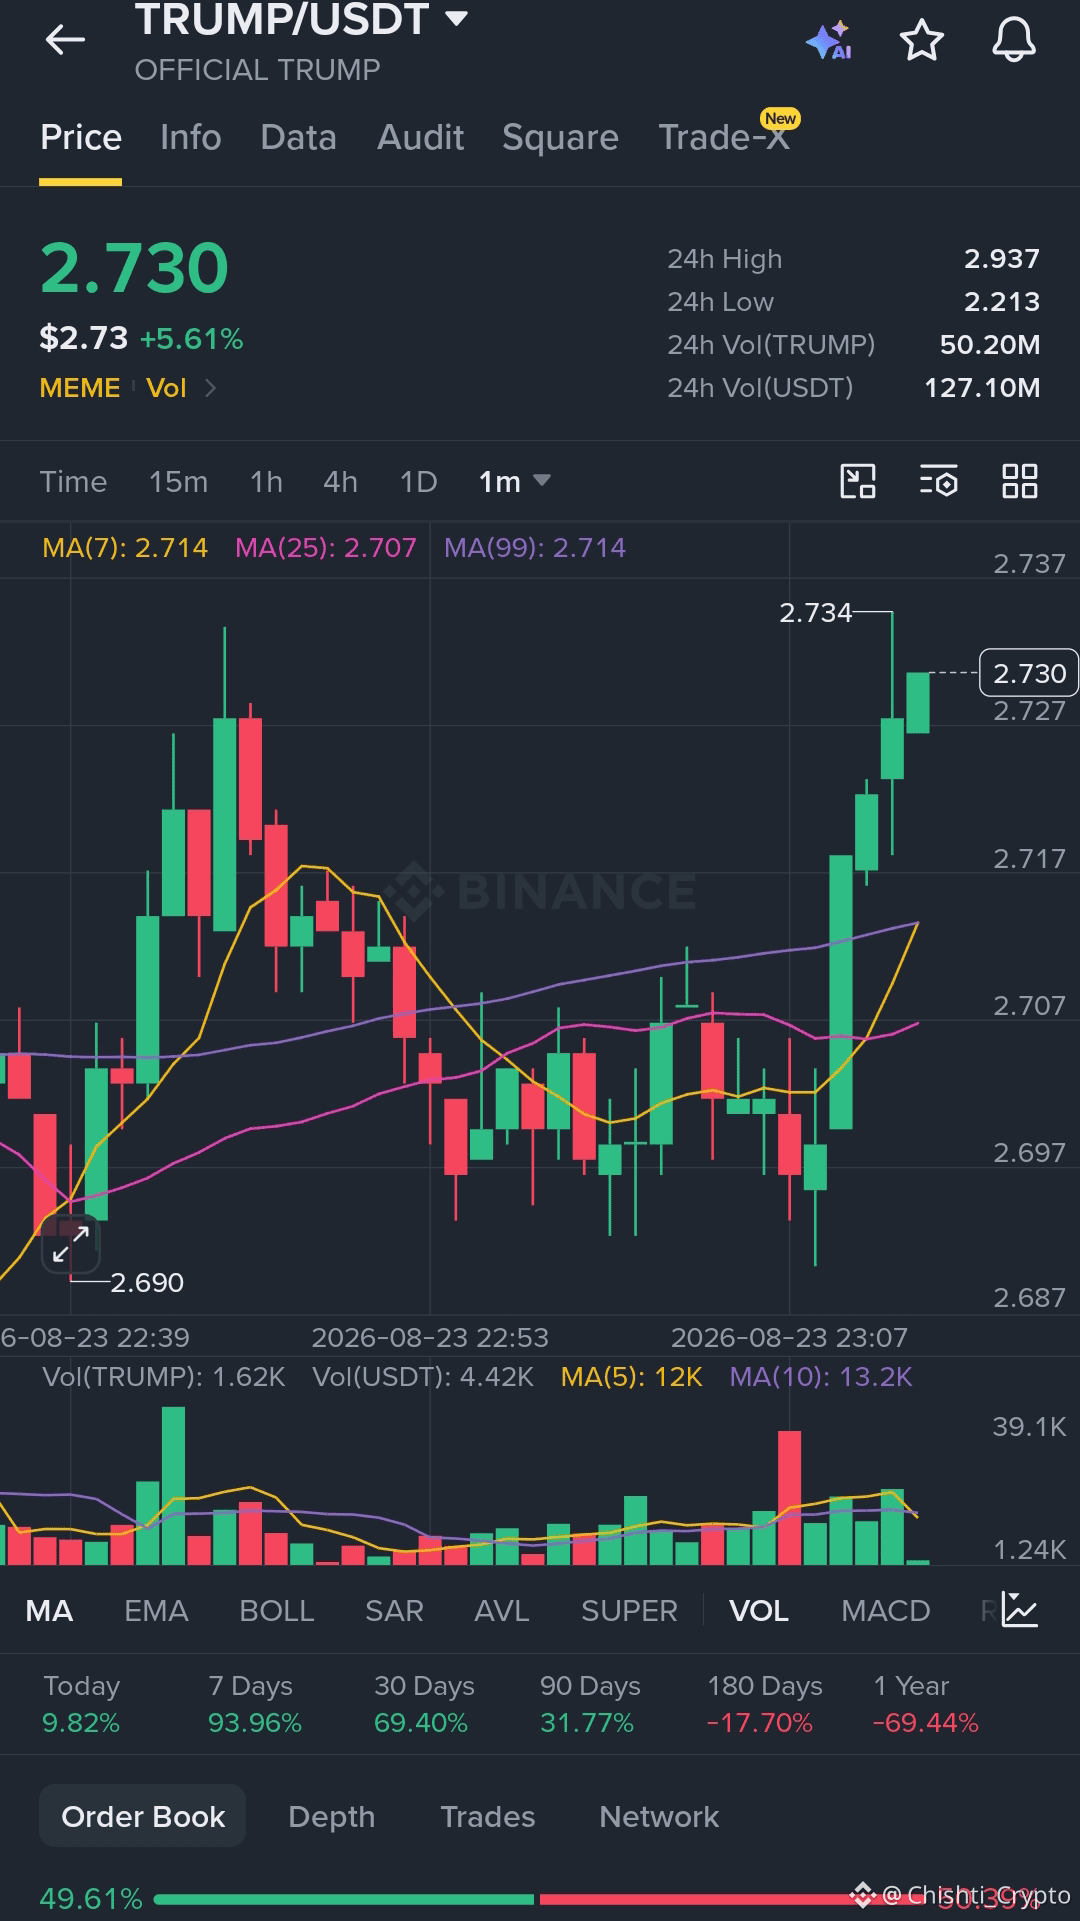Go to the Square tab

pos(560,137)
